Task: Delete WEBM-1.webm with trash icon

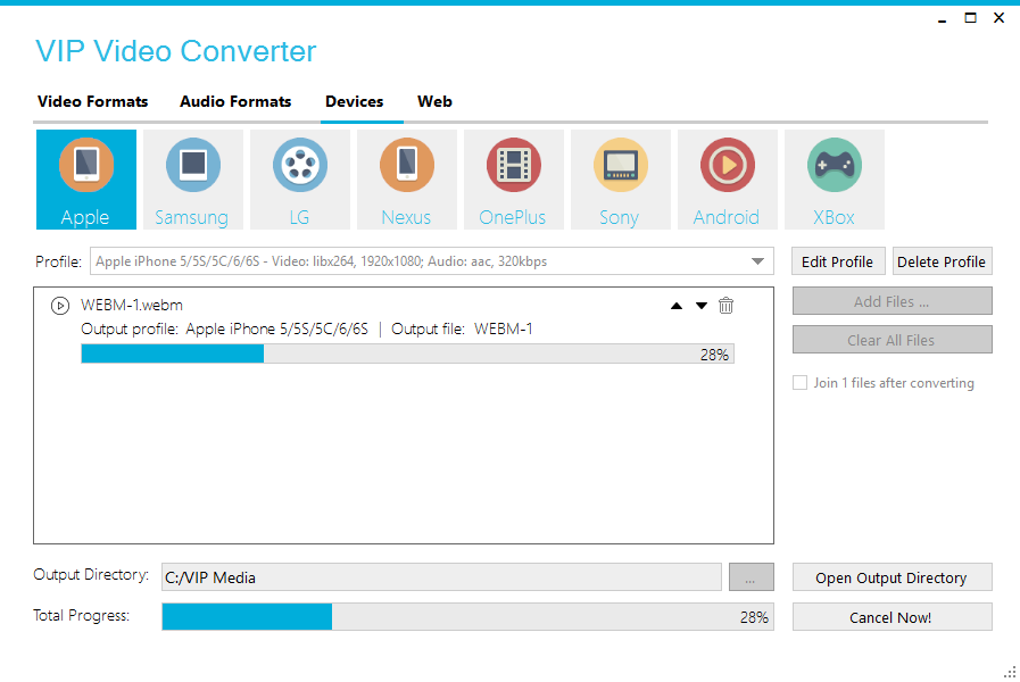Action: point(726,305)
